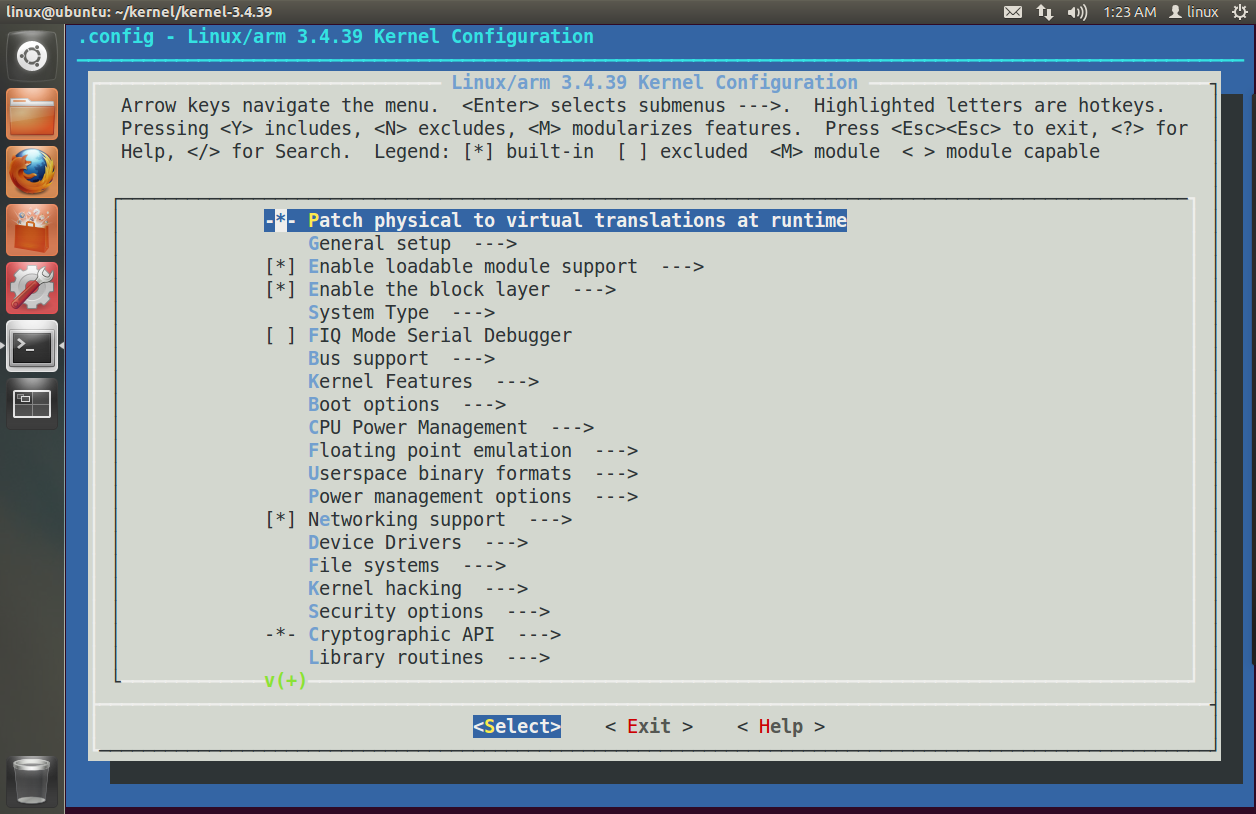1256x814 pixels.
Task: Expand the Device Drivers submenu
Action: point(385,542)
